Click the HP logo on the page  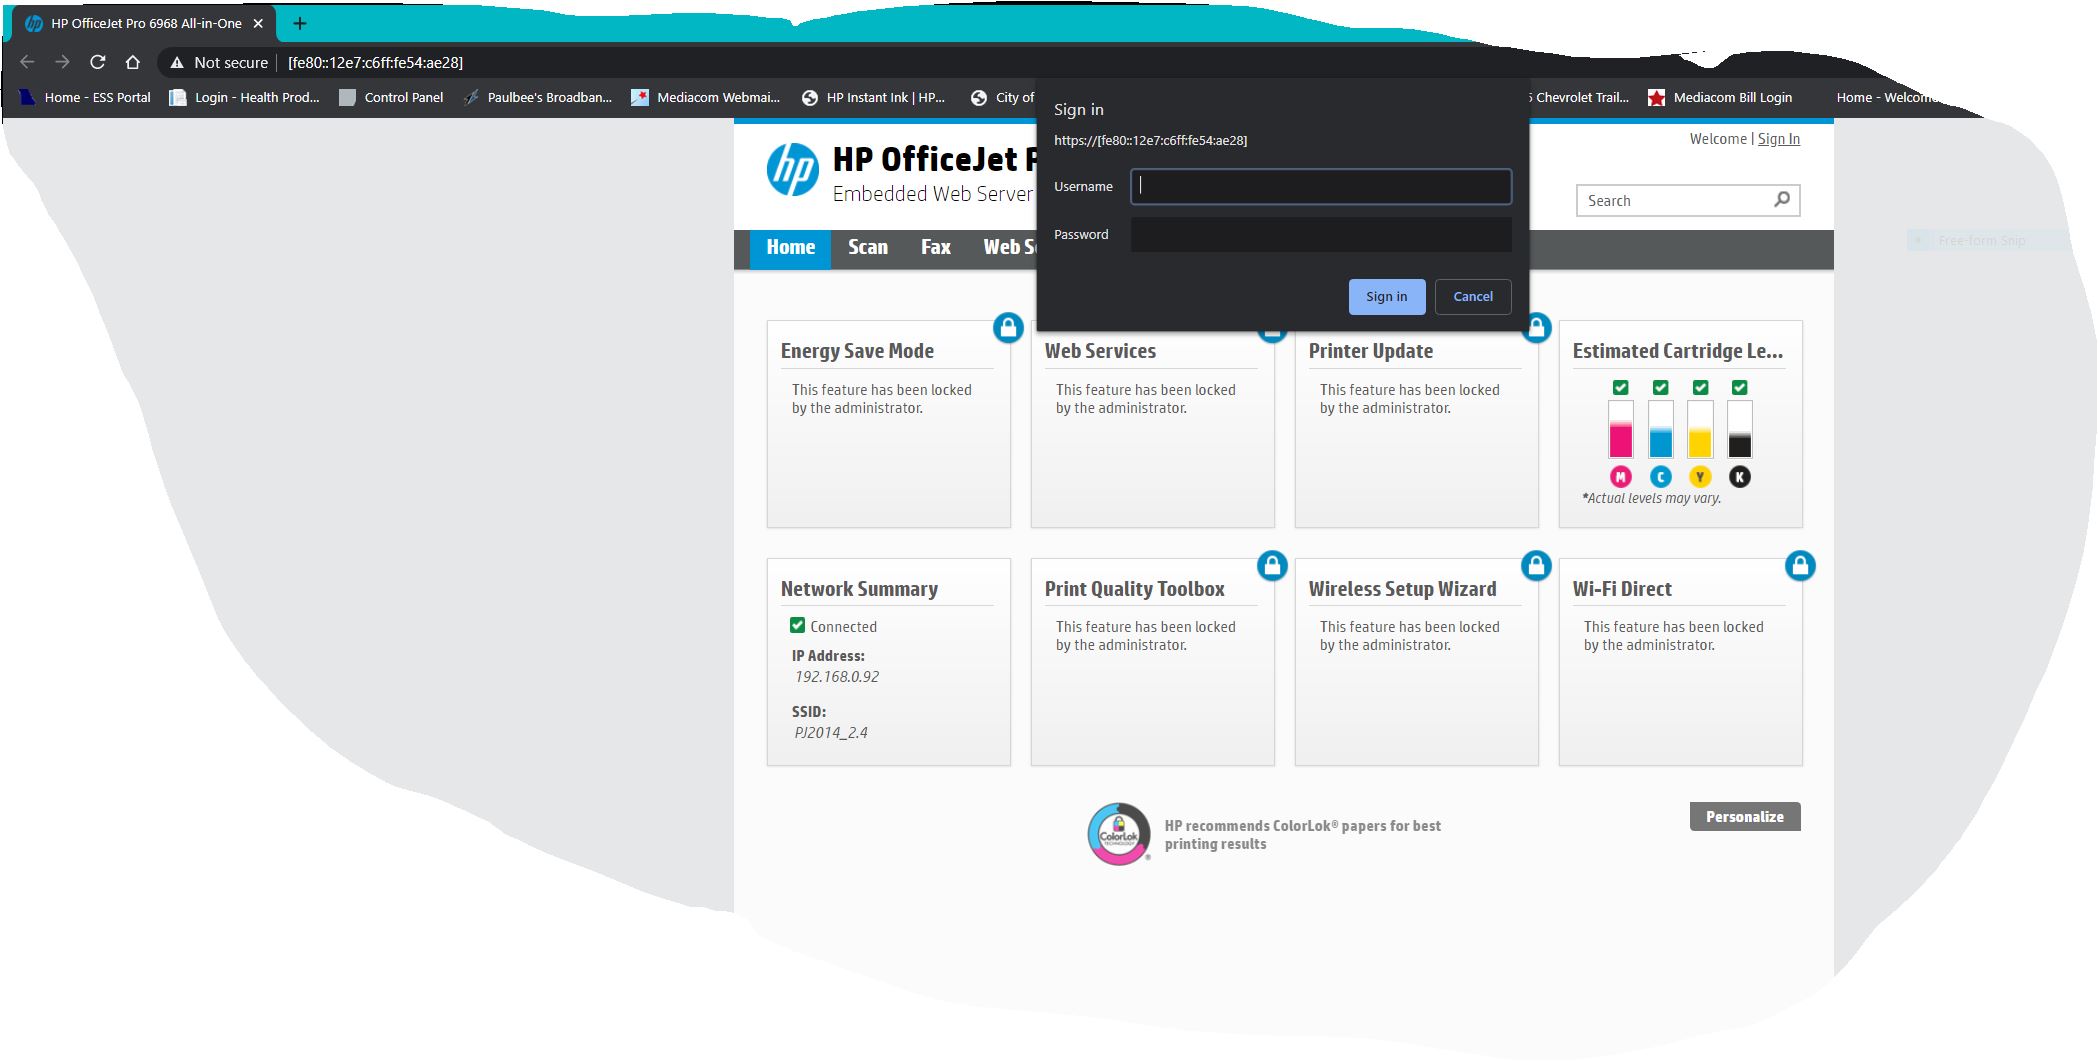(x=793, y=169)
